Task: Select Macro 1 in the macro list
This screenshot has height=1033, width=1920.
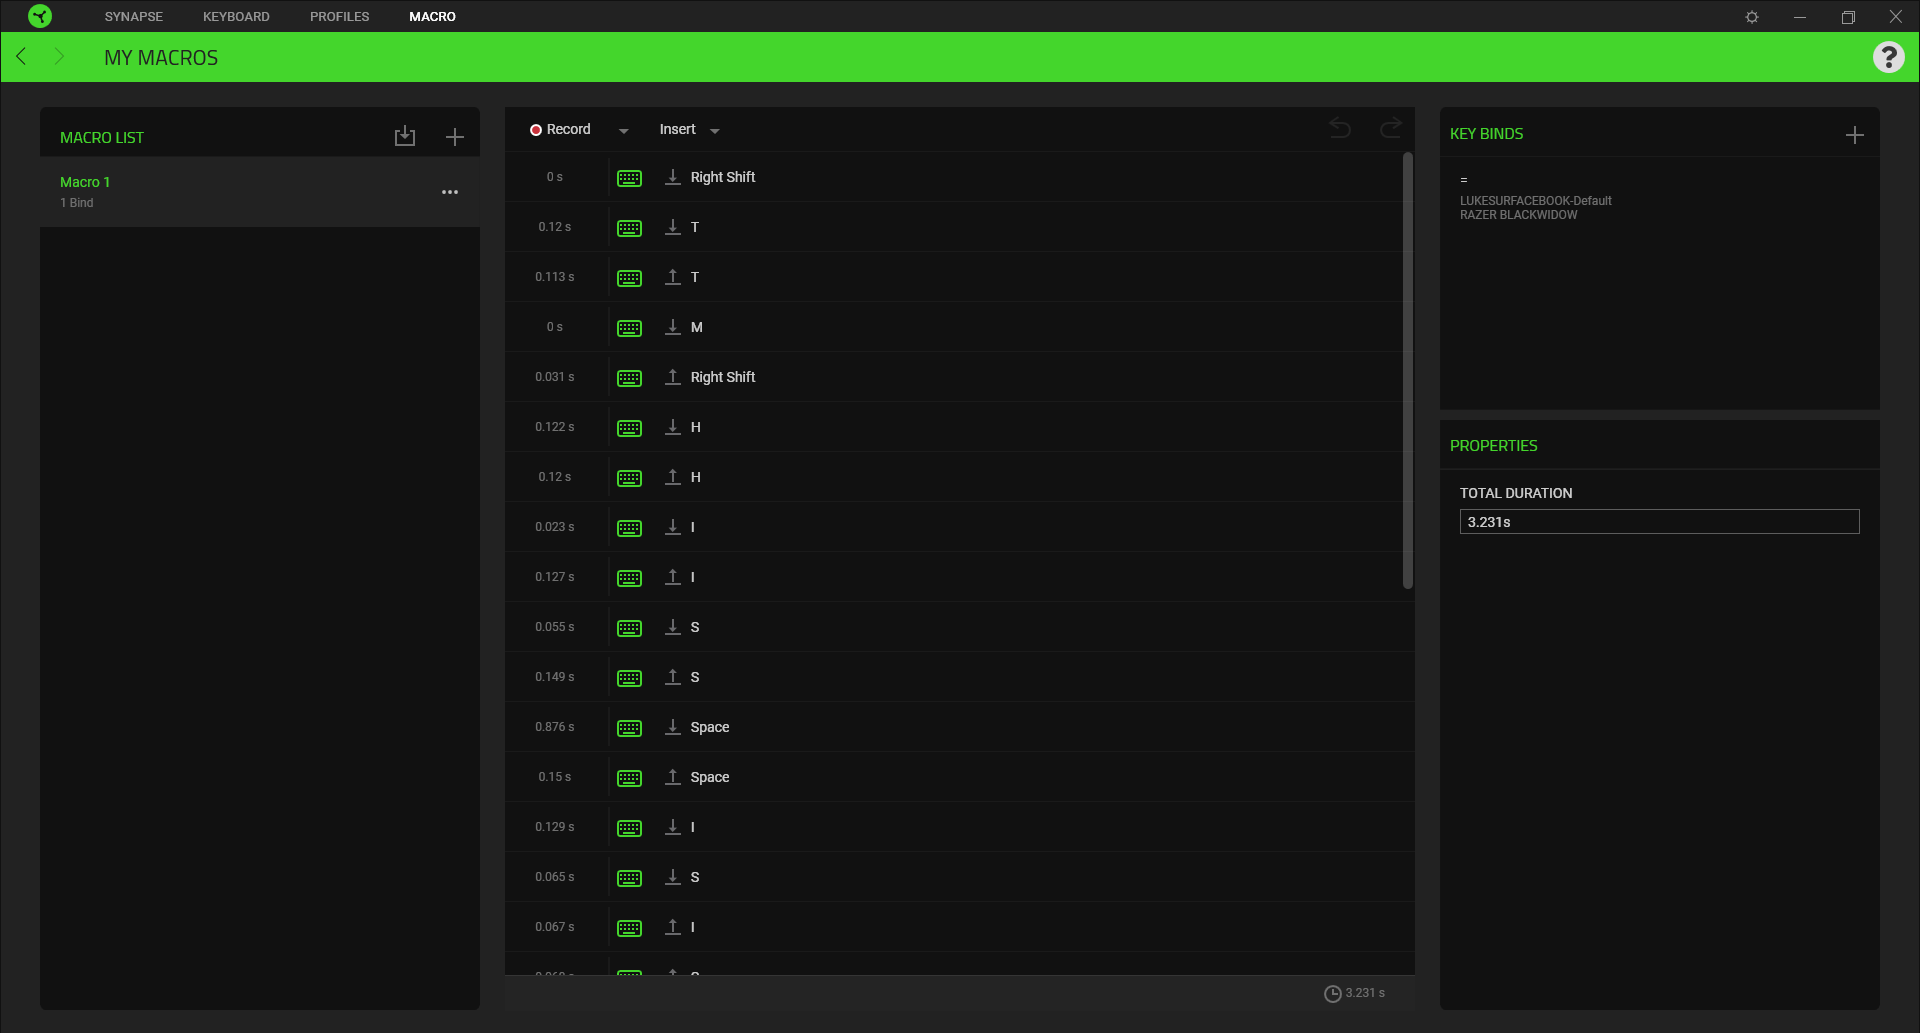Action: click(85, 182)
